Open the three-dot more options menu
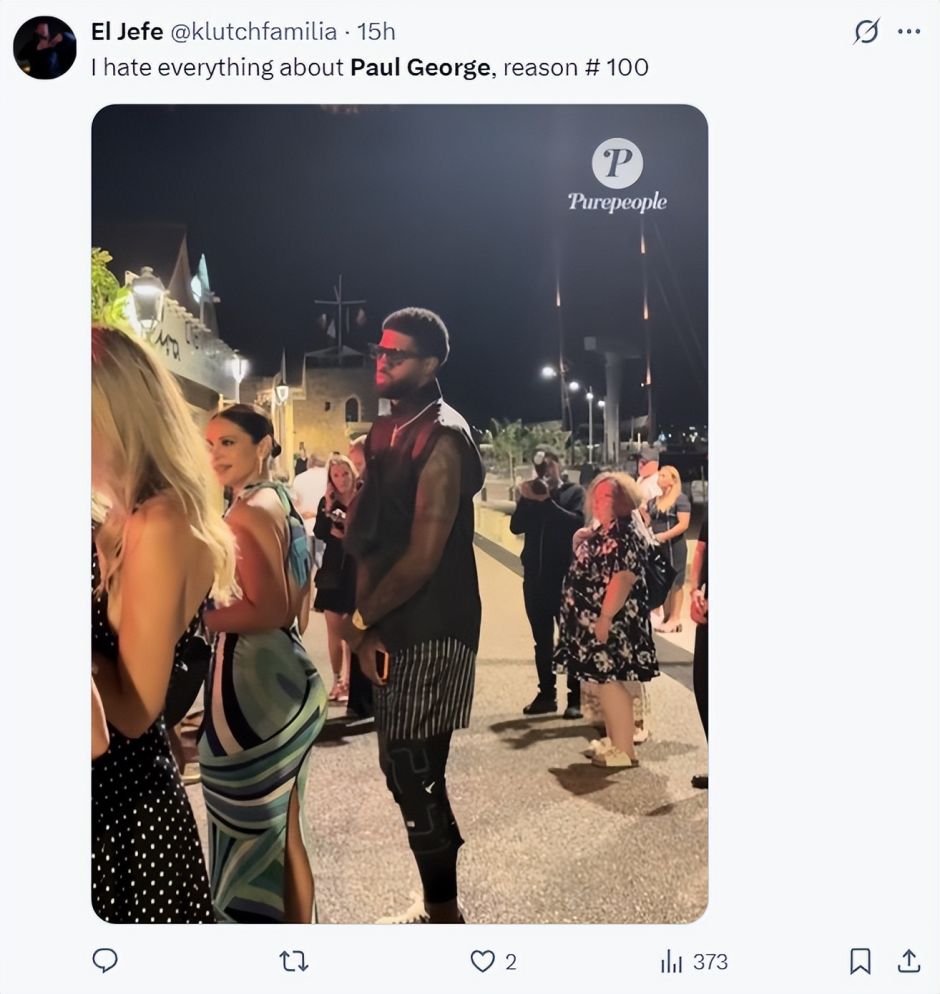The image size is (940, 994). click(x=909, y=32)
